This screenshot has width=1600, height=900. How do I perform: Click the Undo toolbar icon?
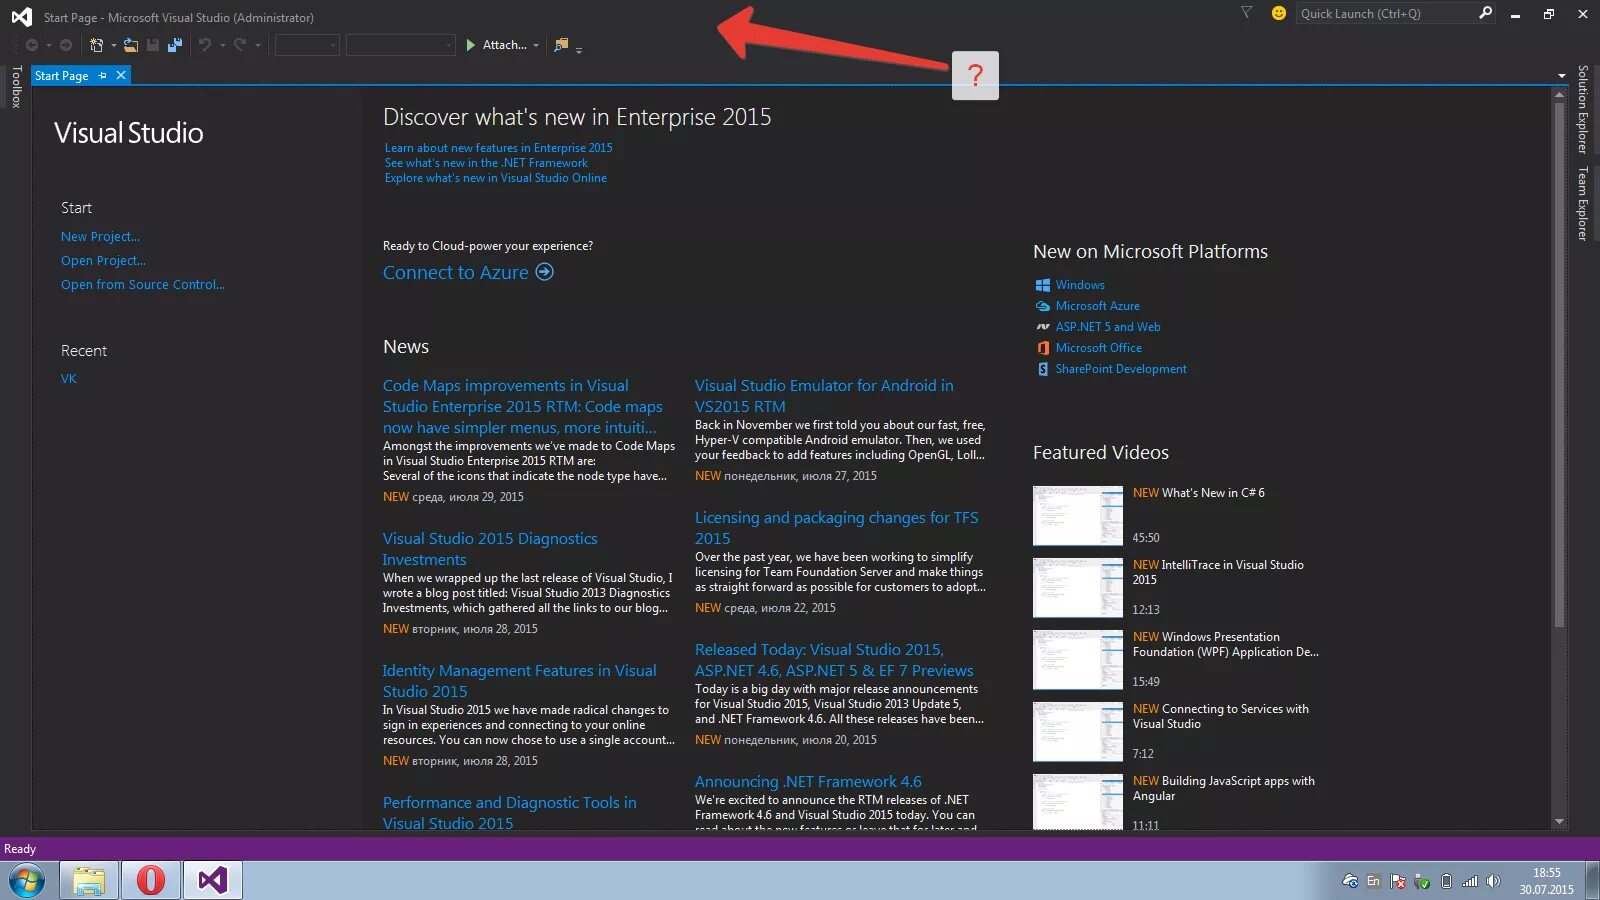tap(205, 45)
